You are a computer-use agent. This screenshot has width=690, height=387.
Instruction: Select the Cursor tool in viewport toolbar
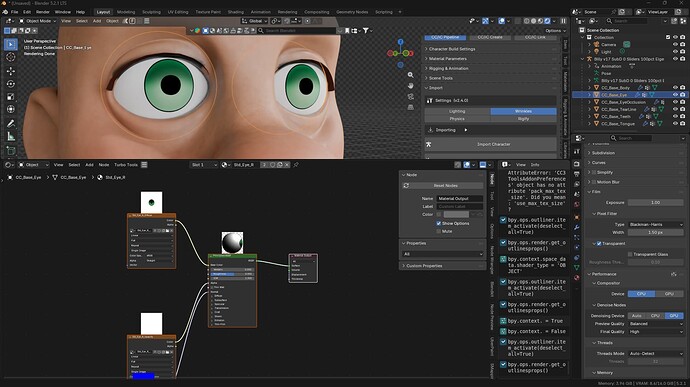coord(11,57)
